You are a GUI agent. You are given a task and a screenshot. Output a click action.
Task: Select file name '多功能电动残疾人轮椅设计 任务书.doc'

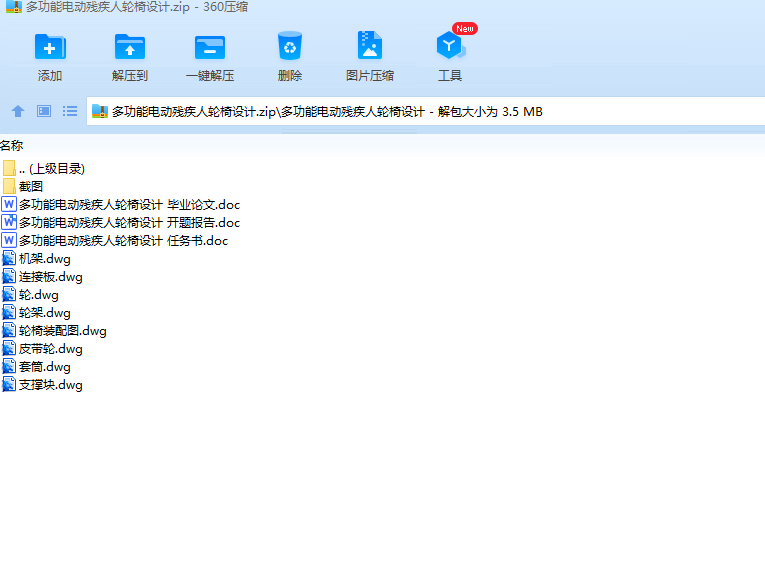[123, 240]
